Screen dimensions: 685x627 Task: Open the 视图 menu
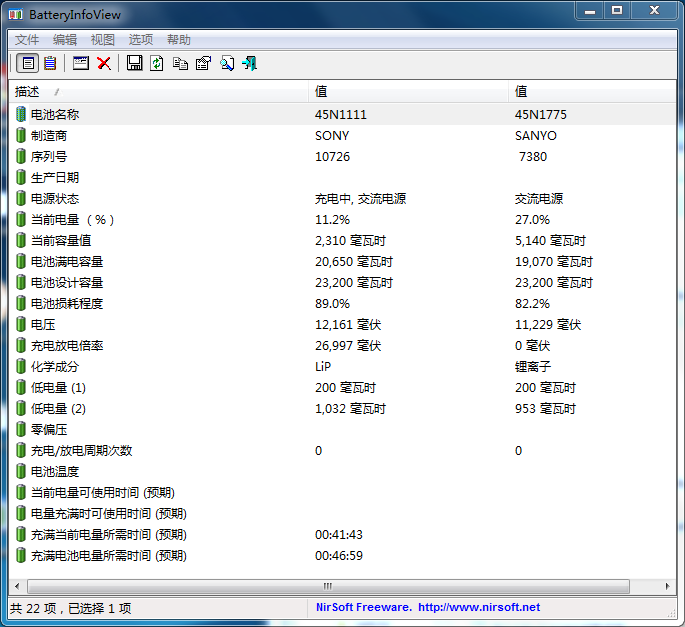pos(103,40)
